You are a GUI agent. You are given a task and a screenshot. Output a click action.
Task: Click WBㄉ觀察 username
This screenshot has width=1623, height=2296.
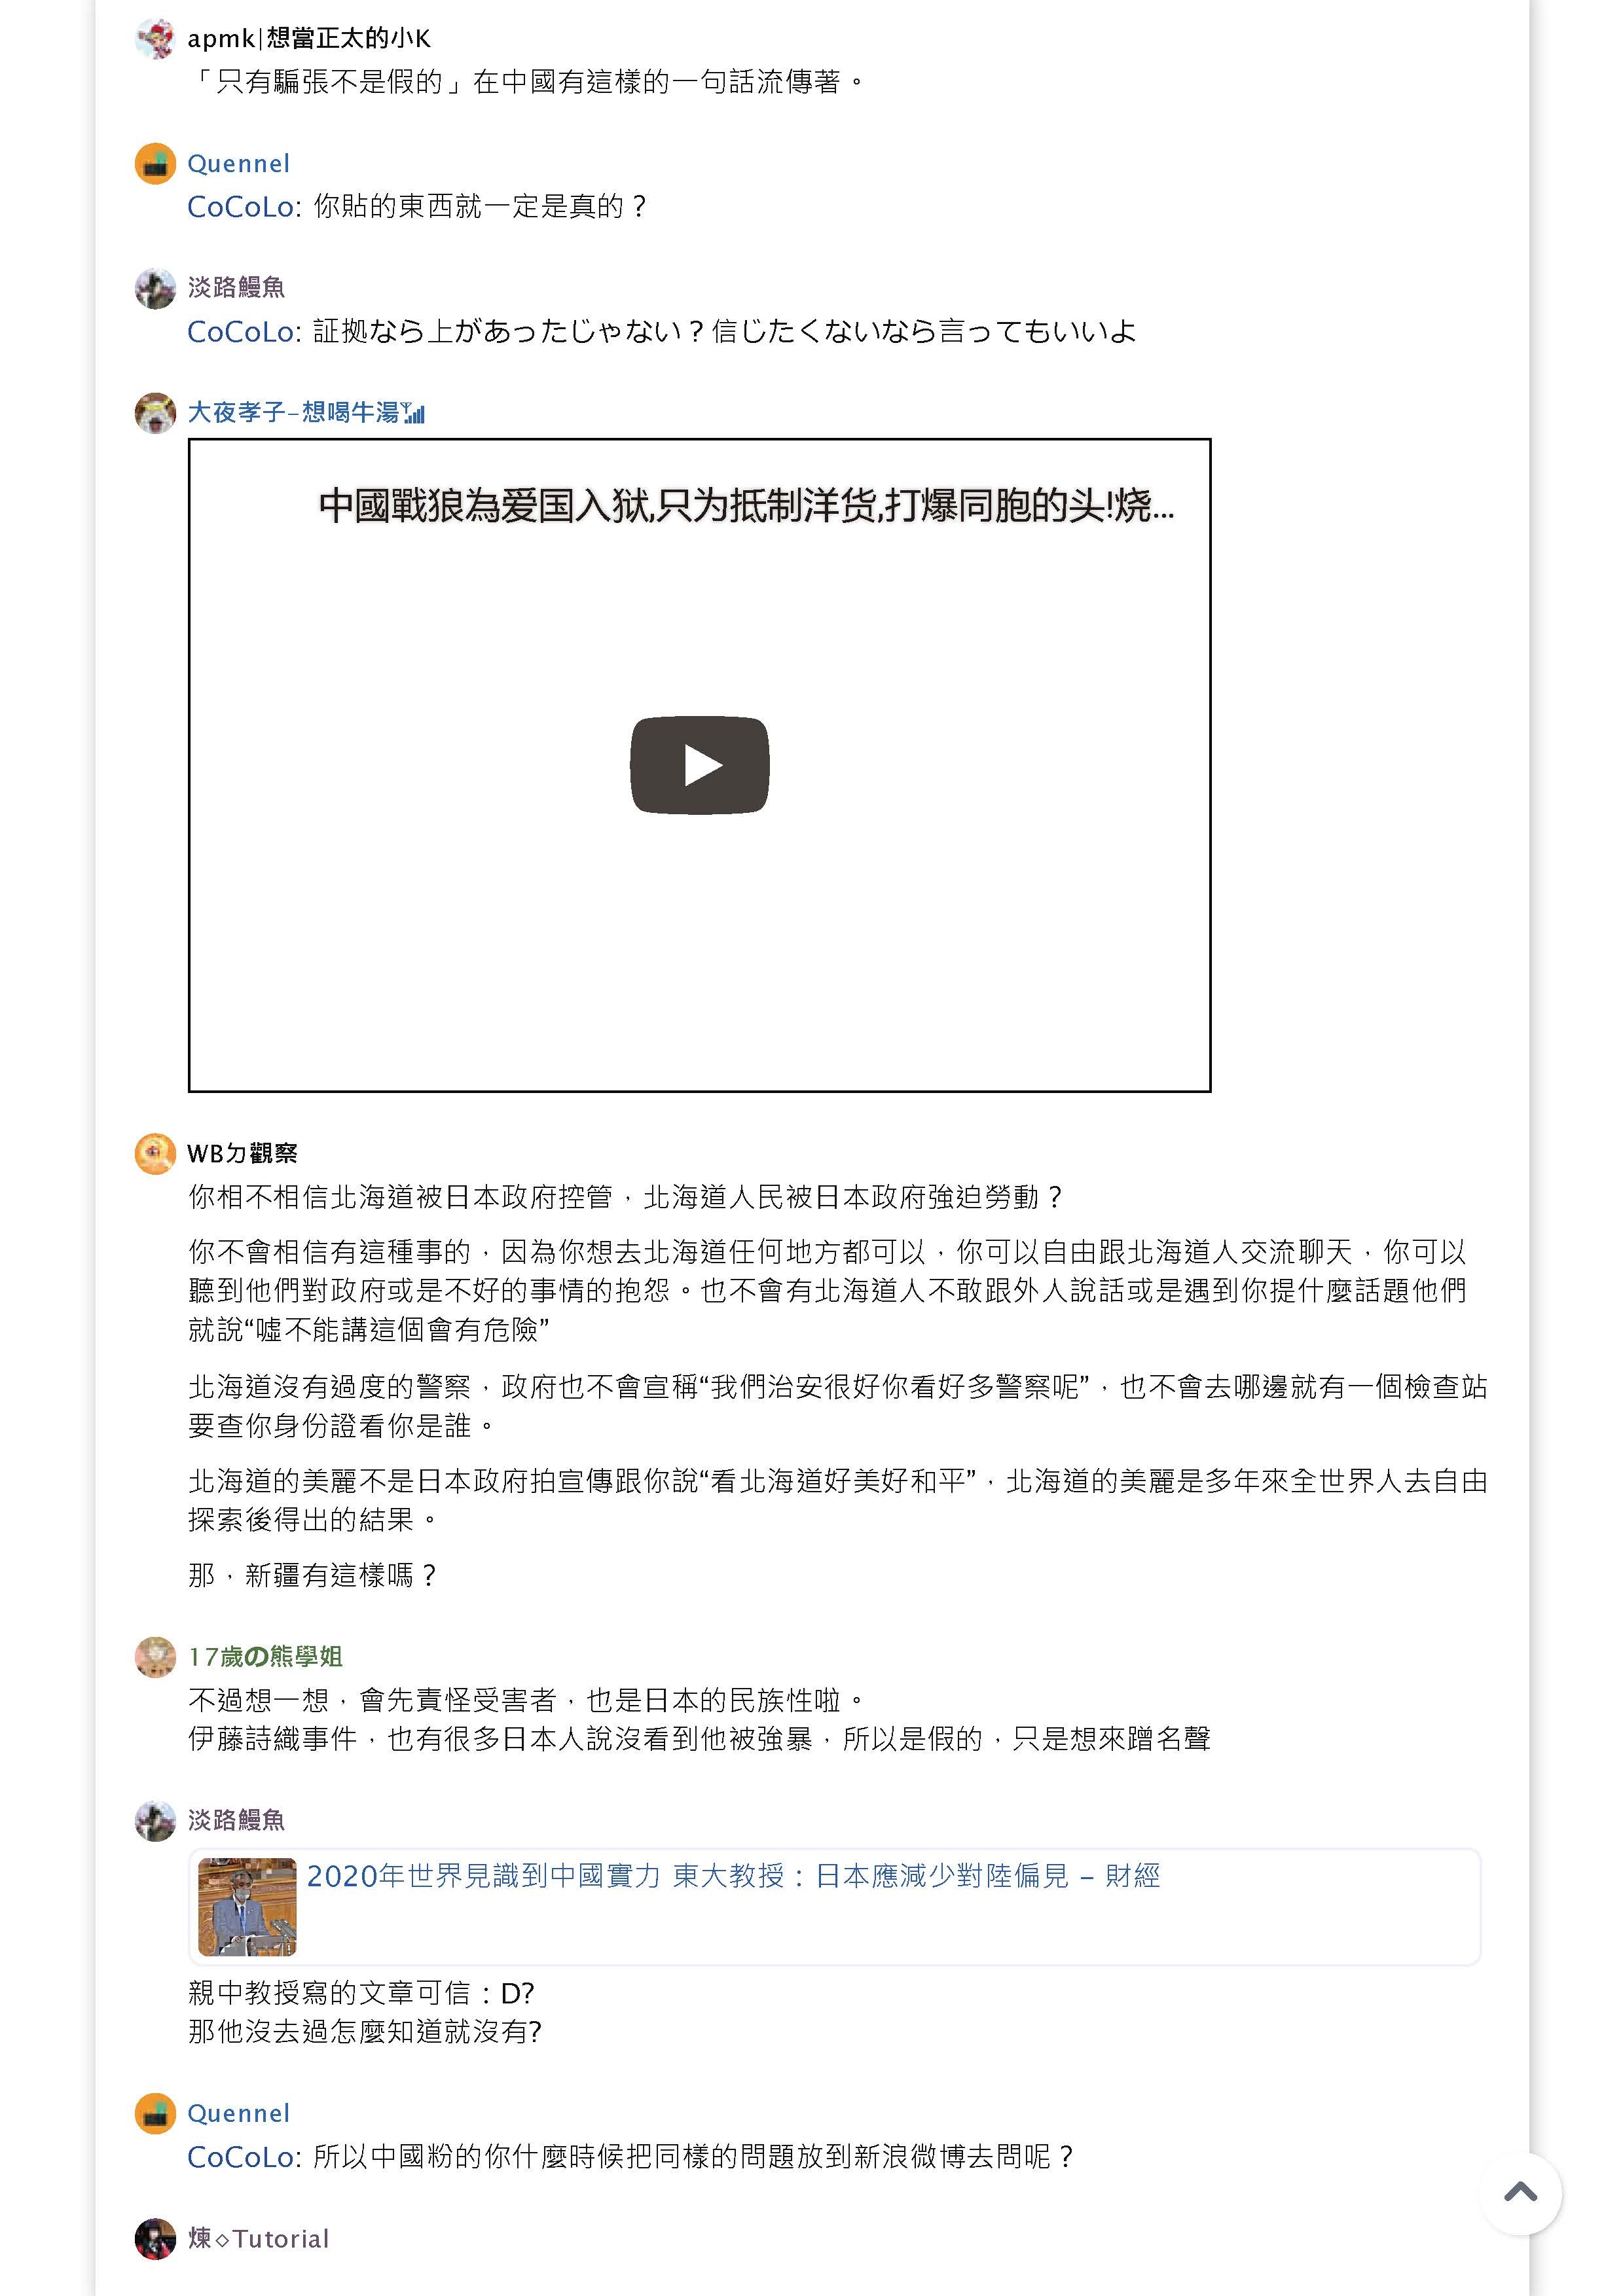[x=243, y=1154]
